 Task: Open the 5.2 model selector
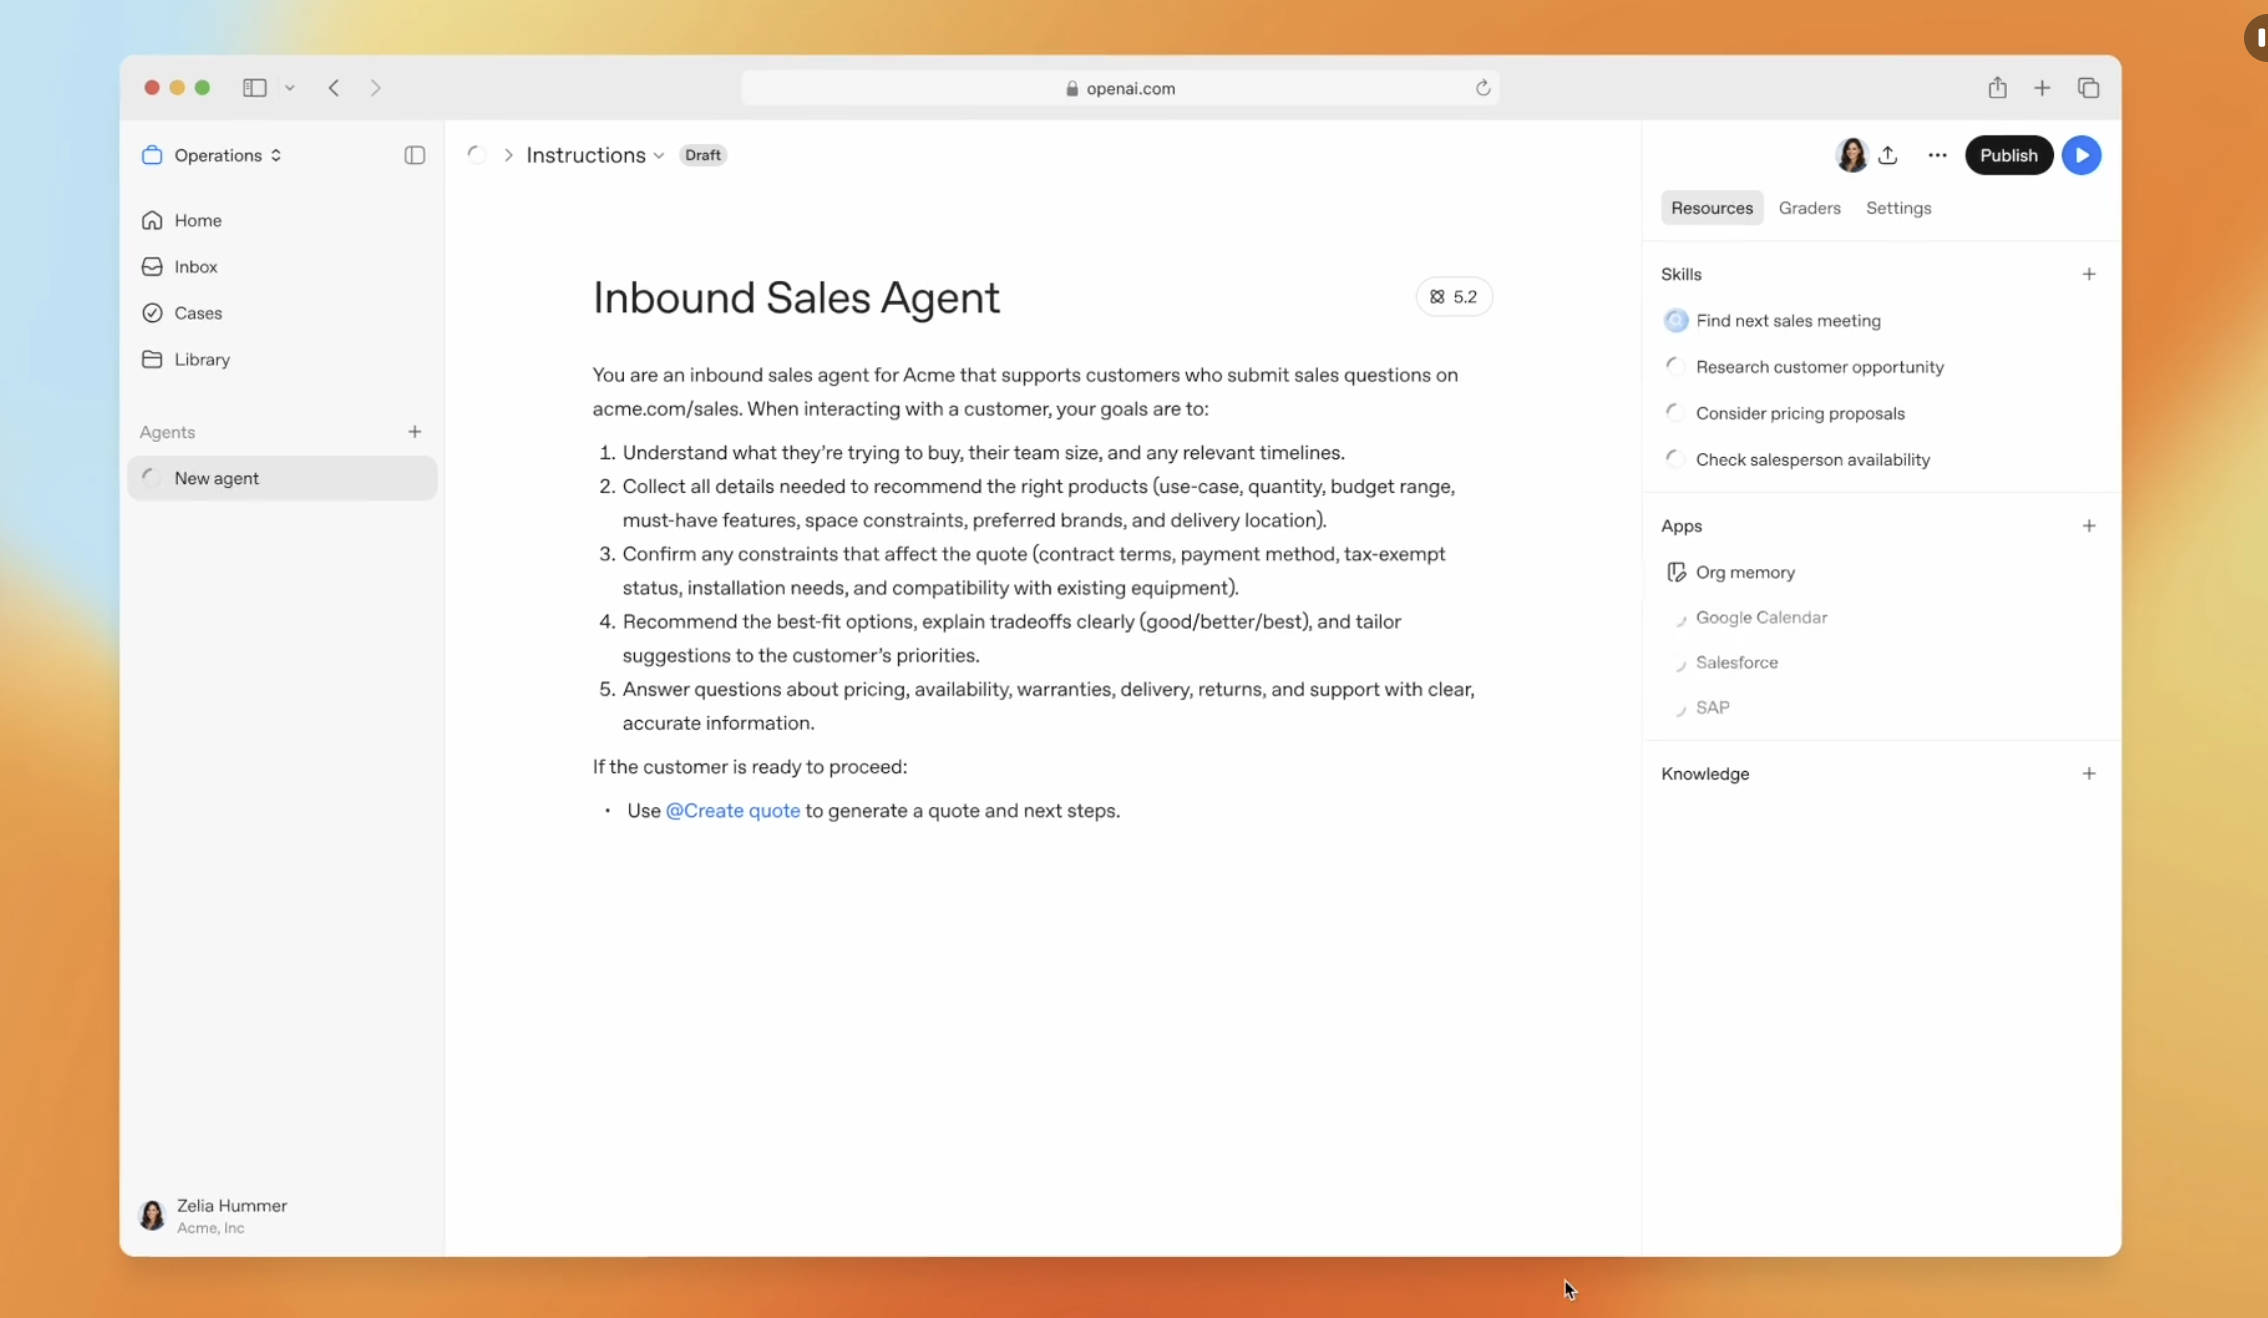tap(1453, 297)
